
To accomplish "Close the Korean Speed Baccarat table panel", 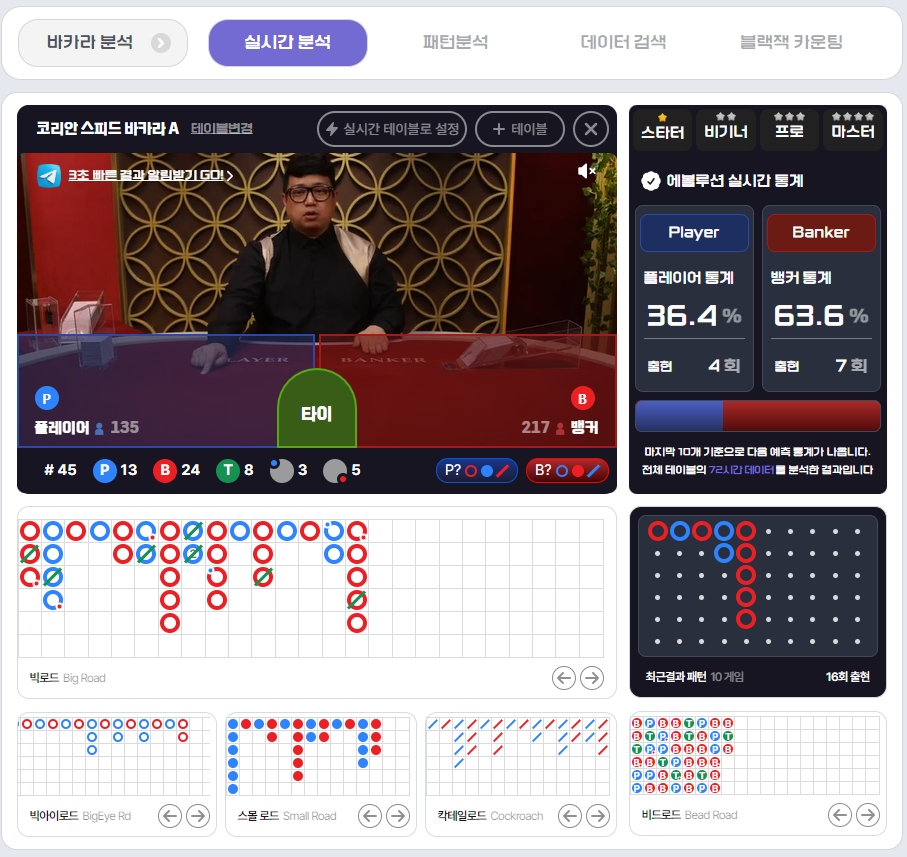I will [x=591, y=129].
